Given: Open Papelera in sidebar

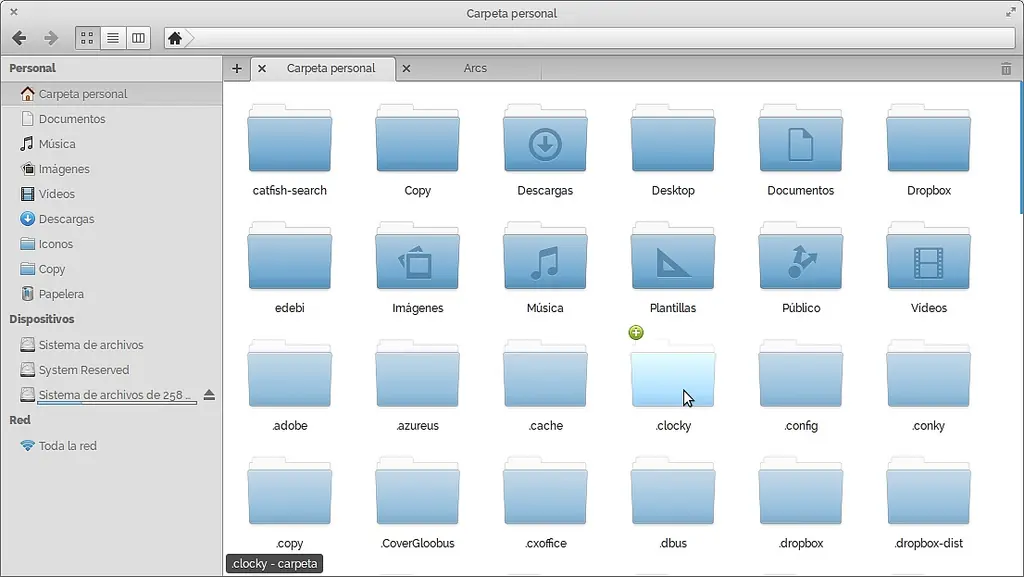Looking at the screenshot, I should pyautogui.click(x=112, y=294).
